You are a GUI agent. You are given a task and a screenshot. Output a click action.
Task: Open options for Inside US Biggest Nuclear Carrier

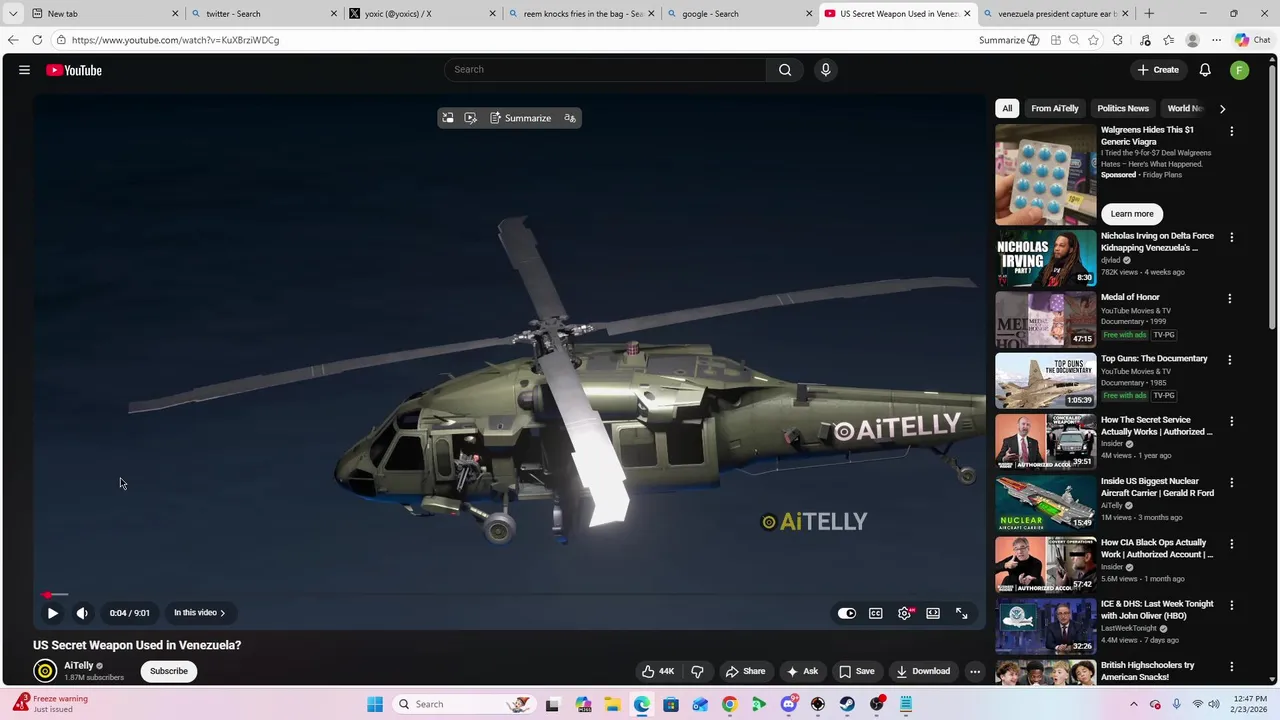pos(1231,483)
